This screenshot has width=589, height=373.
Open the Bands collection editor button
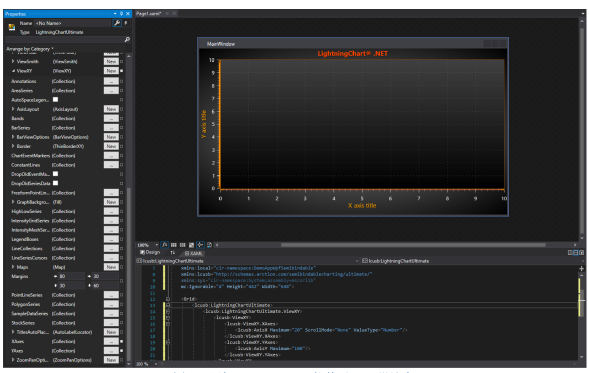pyautogui.click(x=111, y=118)
